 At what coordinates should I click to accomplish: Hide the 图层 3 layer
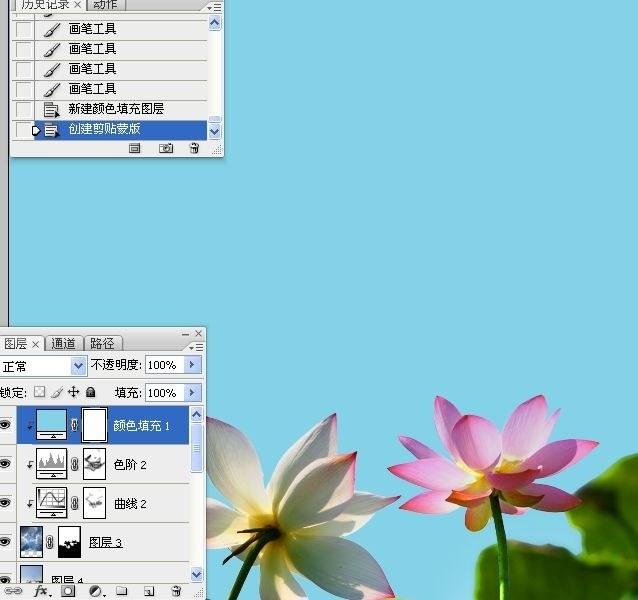pos(5,542)
